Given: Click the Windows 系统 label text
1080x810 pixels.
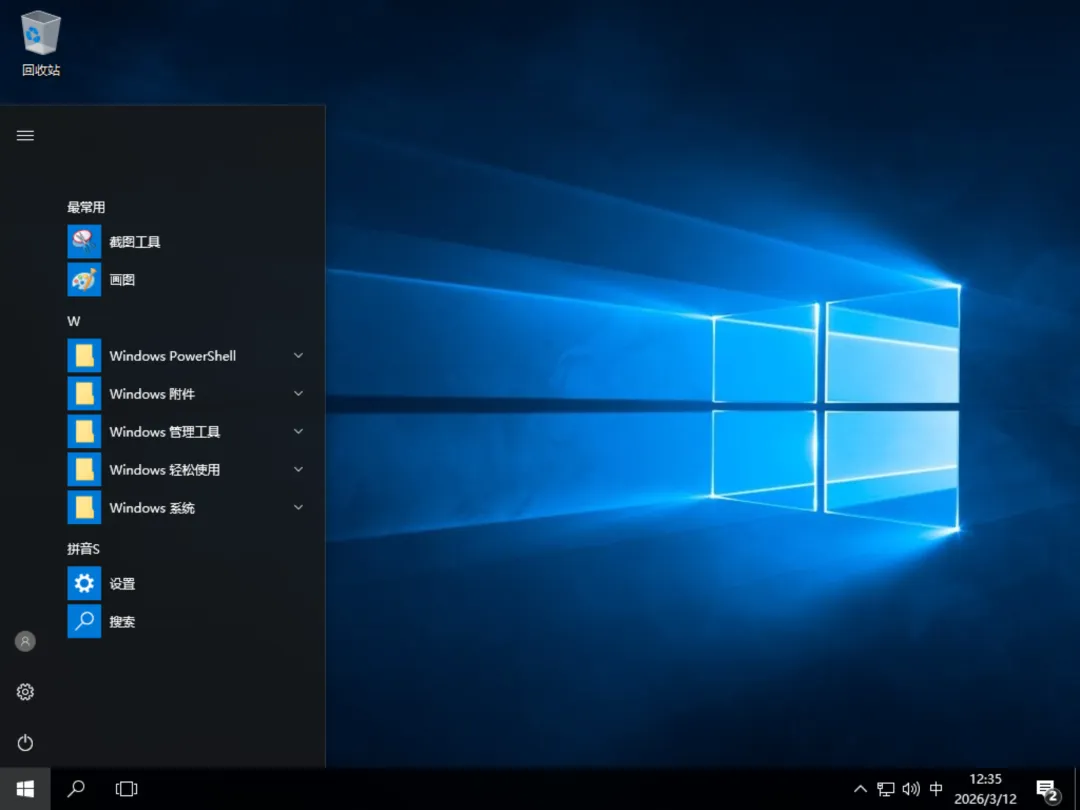Looking at the screenshot, I should coord(152,508).
